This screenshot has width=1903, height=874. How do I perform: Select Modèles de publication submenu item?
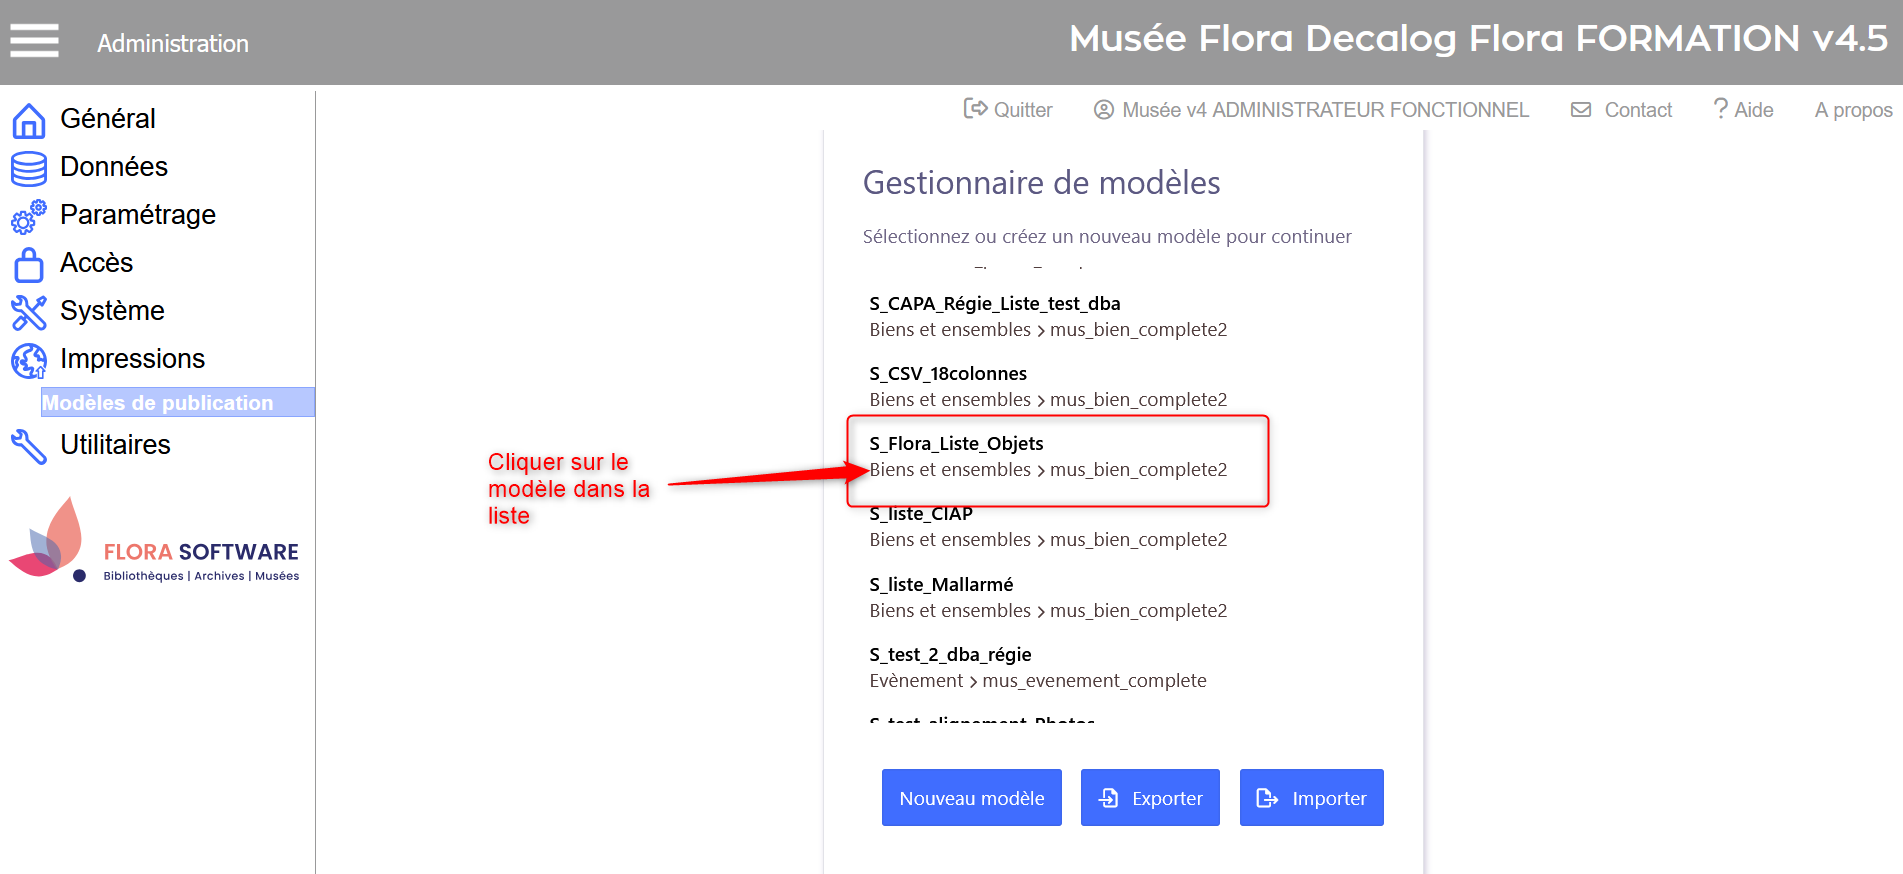[x=158, y=403]
